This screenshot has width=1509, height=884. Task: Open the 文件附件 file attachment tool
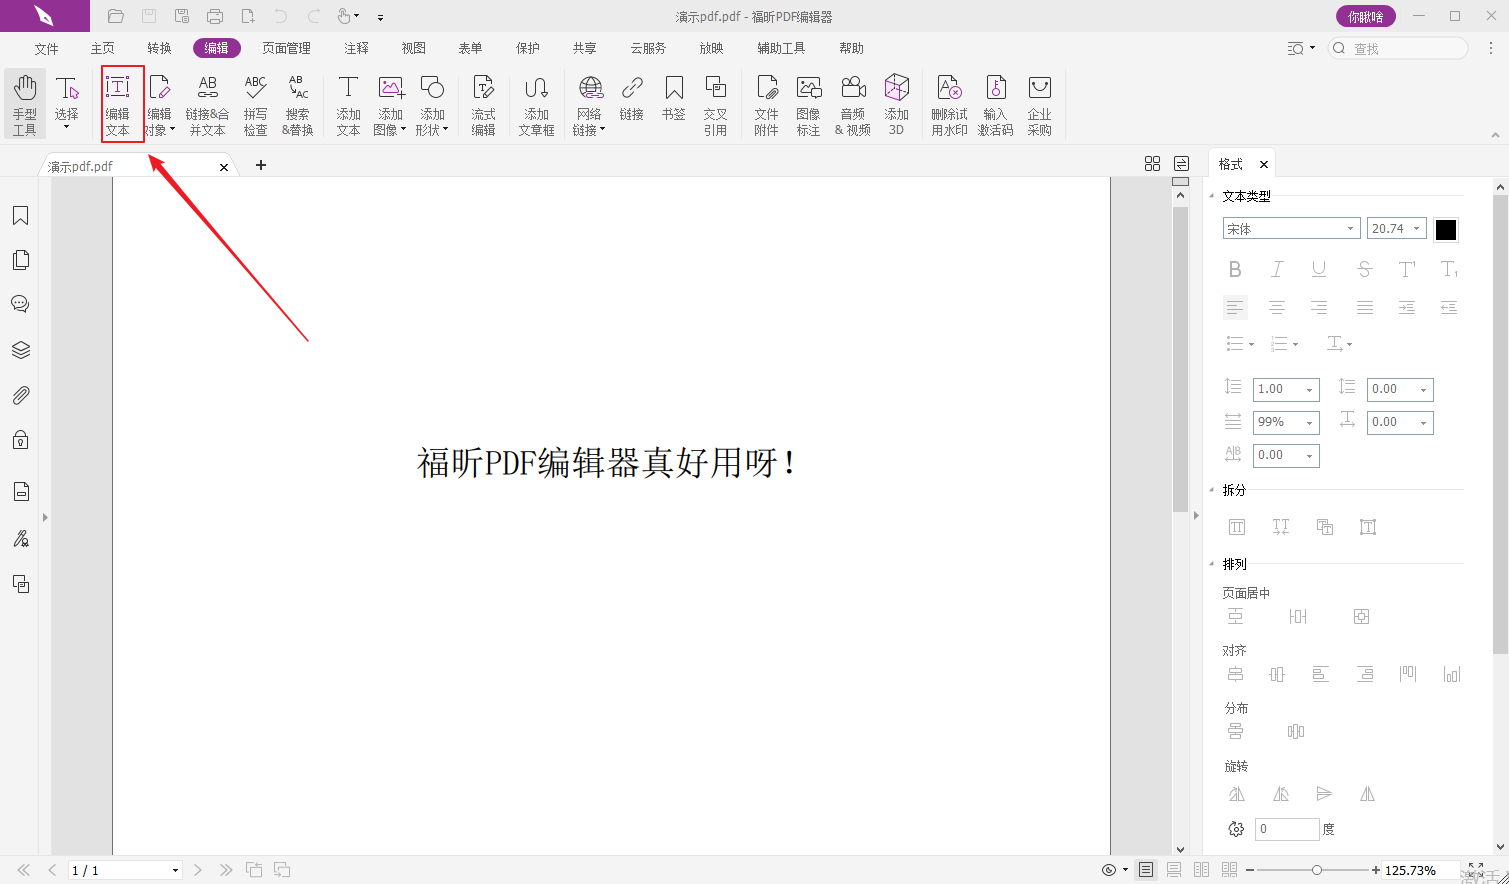click(x=766, y=103)
